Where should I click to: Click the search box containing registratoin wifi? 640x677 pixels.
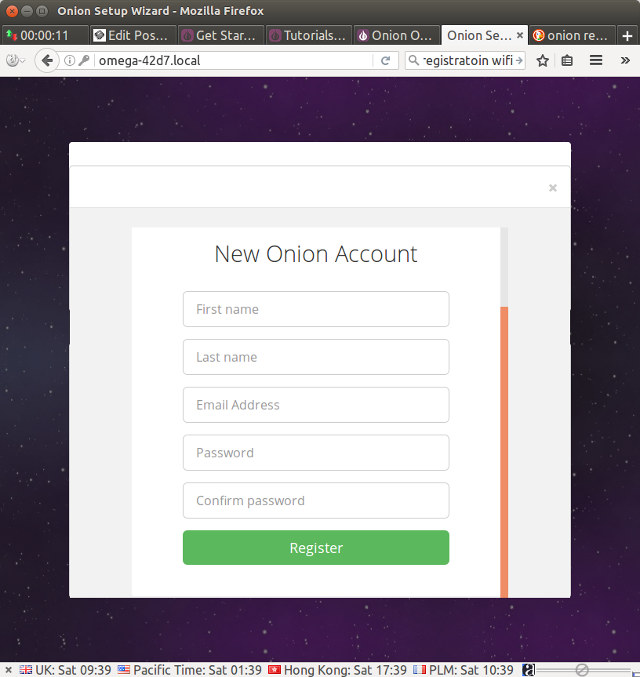467,60
